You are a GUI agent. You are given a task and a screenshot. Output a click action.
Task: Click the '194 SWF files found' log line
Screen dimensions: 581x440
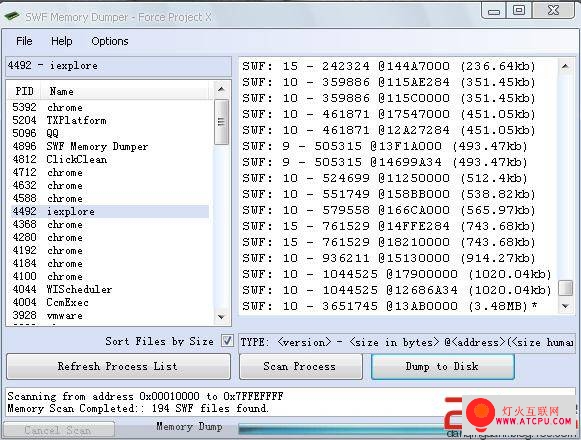click(x=138, y=408)
